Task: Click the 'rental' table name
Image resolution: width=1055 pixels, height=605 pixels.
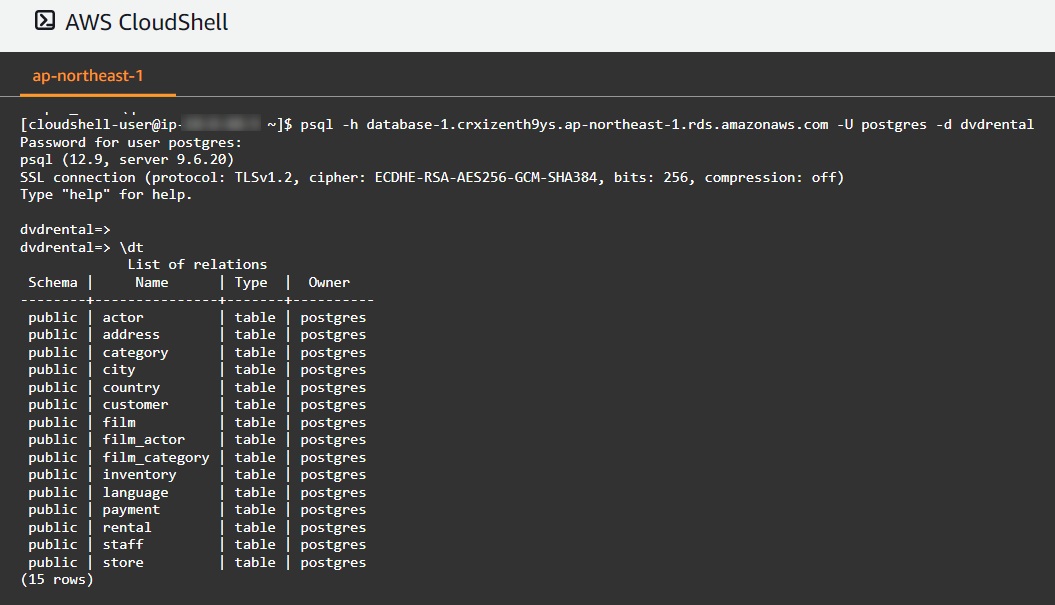Action: 126,528
